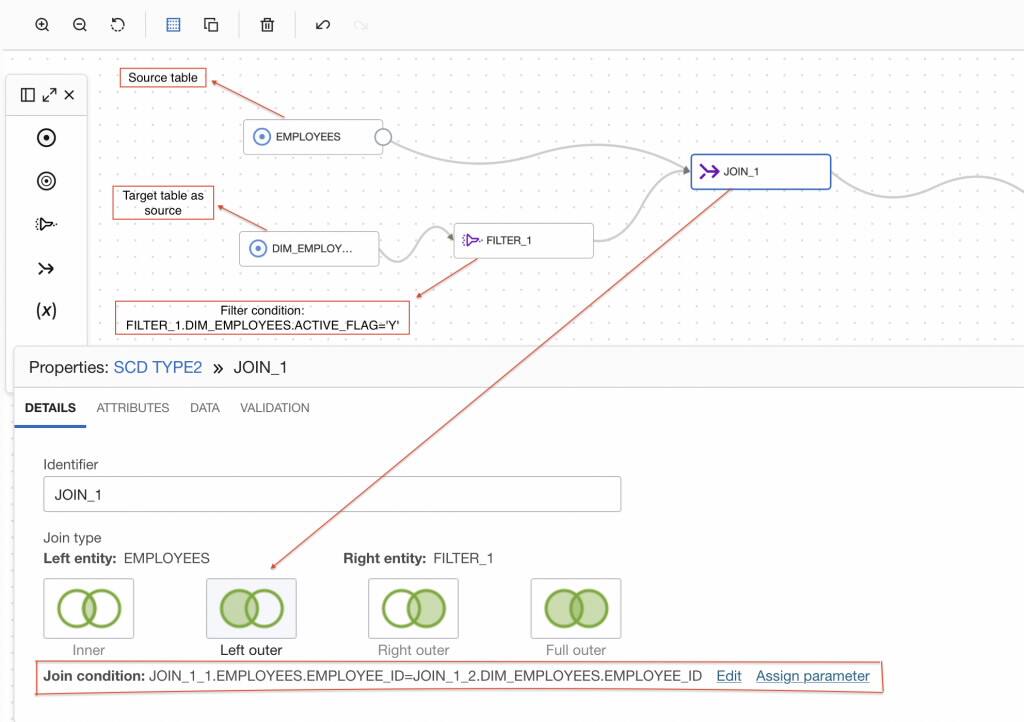Select the Full outer join type
Image resolution: width=1024 pixels, height=722 pixels.
[575, 608]
